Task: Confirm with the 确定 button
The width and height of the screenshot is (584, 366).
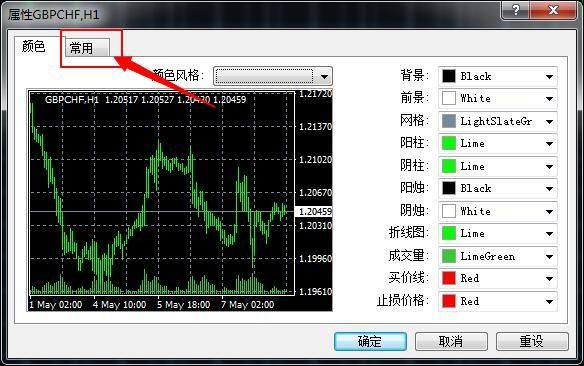Action: 370,341
